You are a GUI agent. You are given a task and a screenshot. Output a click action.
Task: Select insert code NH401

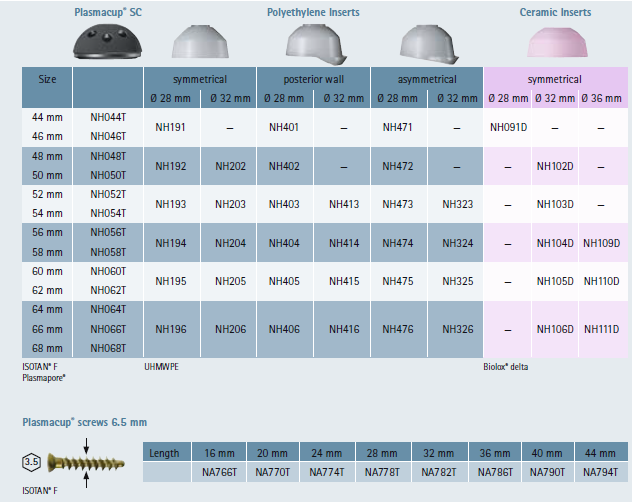click(x=284, y=127)
